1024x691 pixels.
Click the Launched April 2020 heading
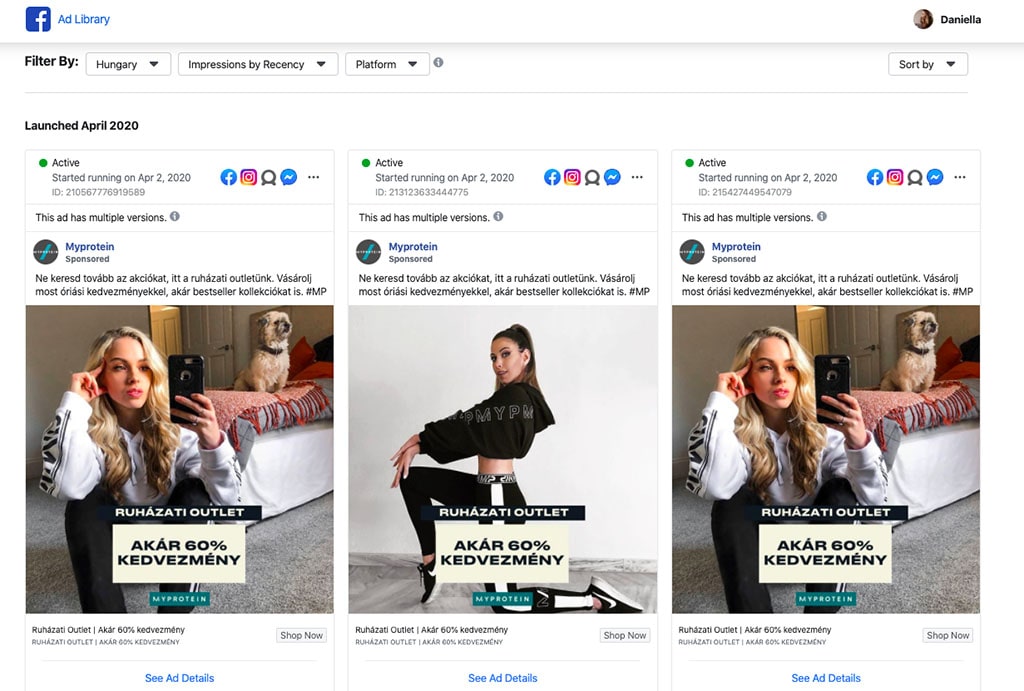[x=82, y=125]
